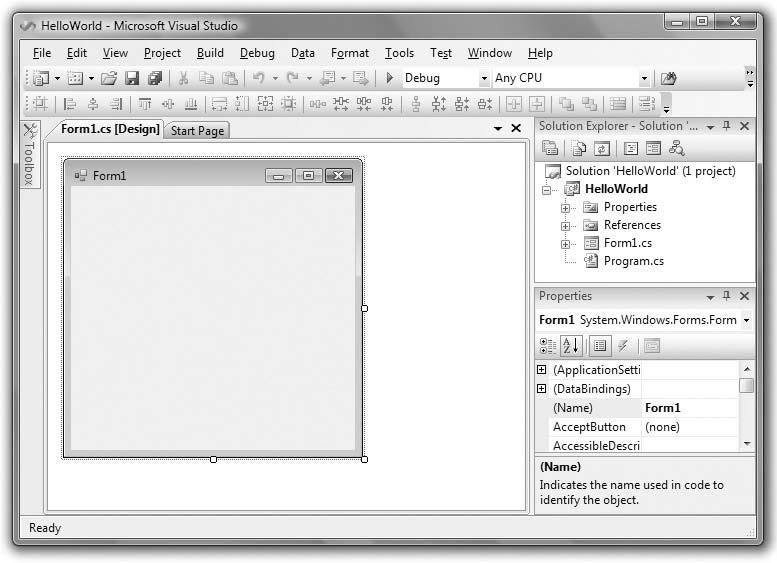Expand the (ApplicationSettings) property group
The image size is (777, 563).
coord(542,370)
